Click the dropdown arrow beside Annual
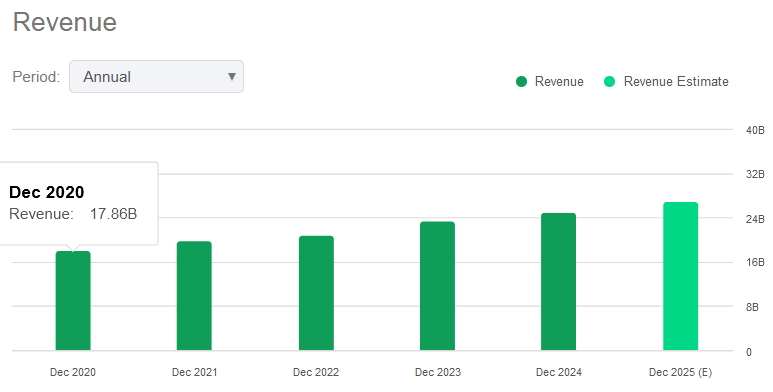This screenshot has height=392, width=773. (x=232, y=77)
